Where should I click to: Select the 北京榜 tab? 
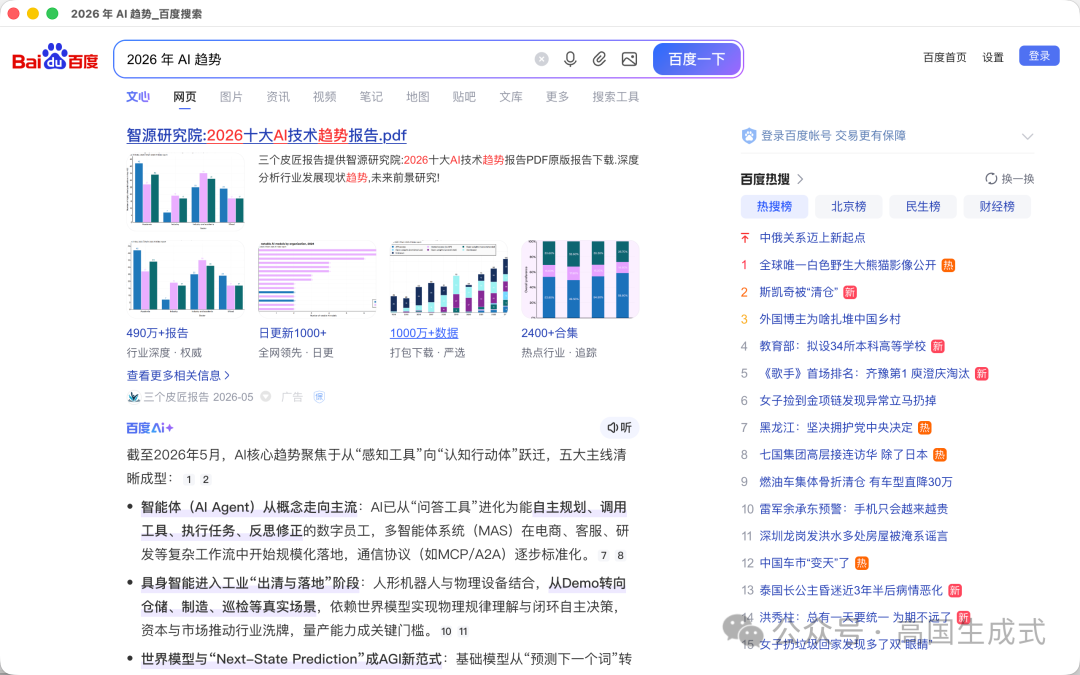[x=849, y=206]
